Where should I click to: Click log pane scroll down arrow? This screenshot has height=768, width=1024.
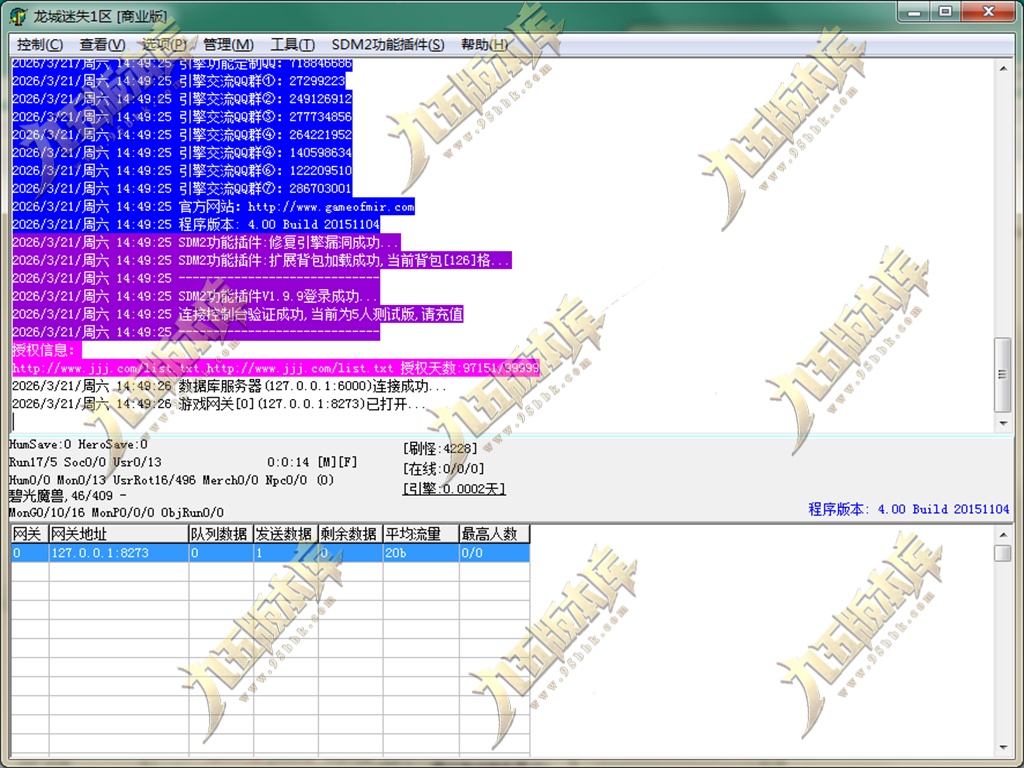(1003, 423)
